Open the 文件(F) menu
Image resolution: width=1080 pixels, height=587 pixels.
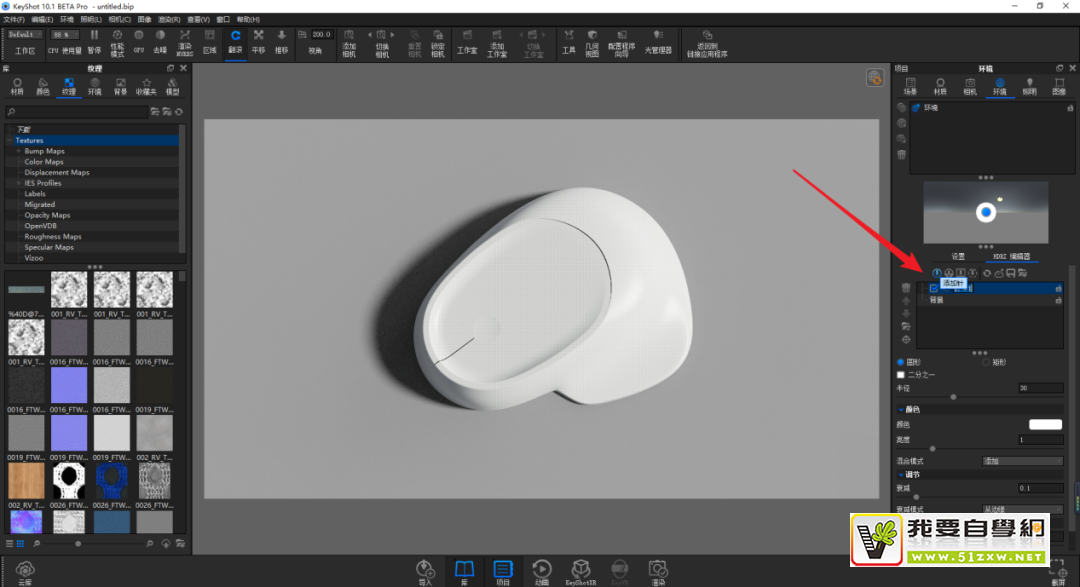pos(15,19)
